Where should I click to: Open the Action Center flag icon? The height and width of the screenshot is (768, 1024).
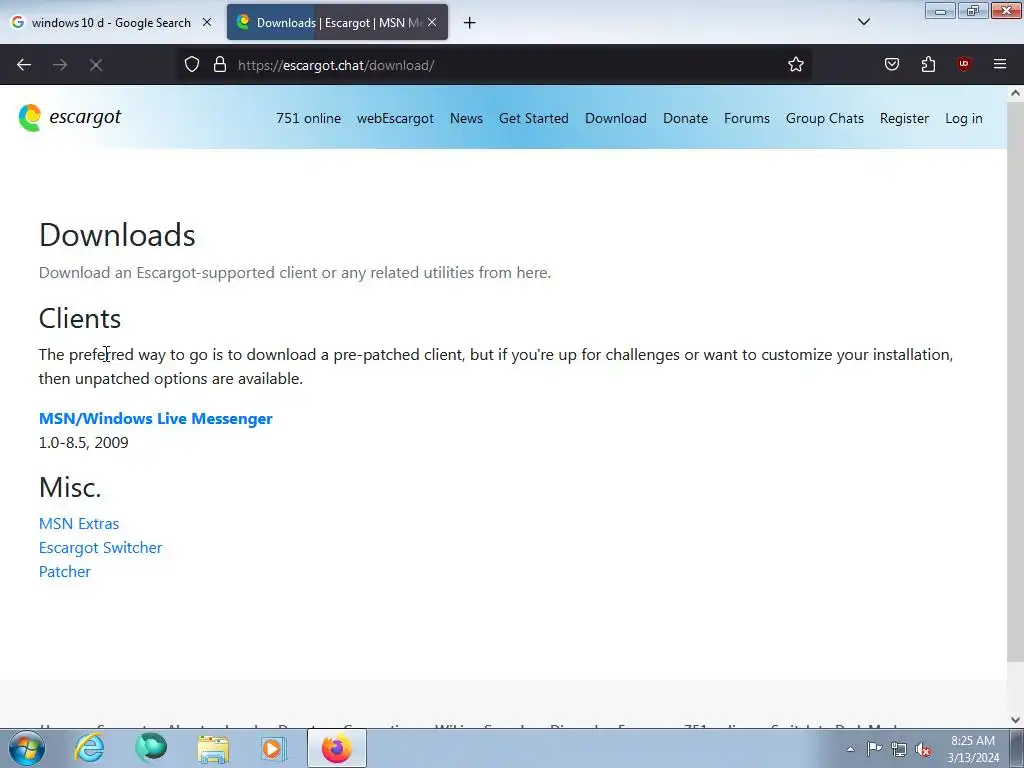click(874, 749)
